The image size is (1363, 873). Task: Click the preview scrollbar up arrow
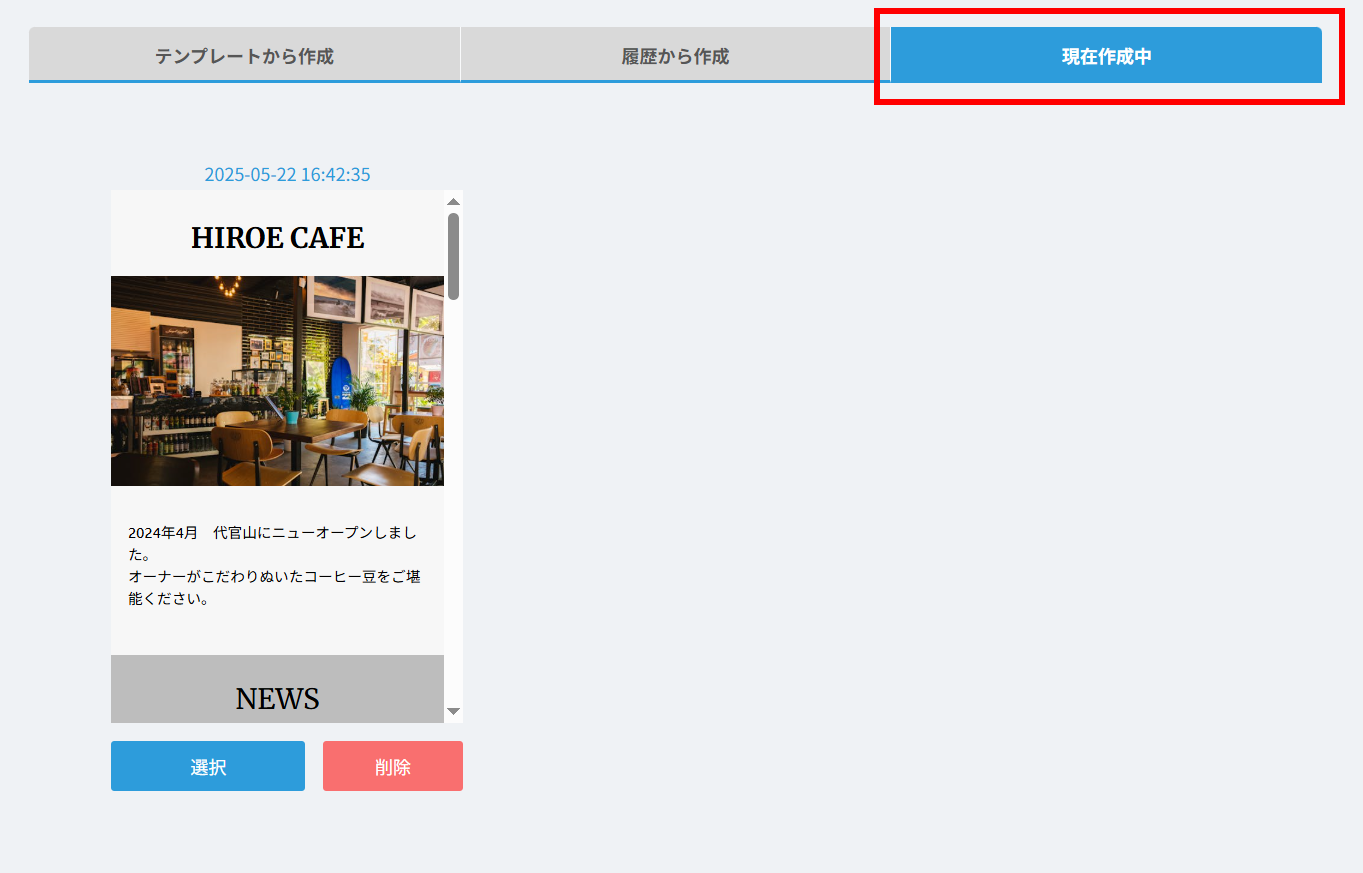pos(453,201)
